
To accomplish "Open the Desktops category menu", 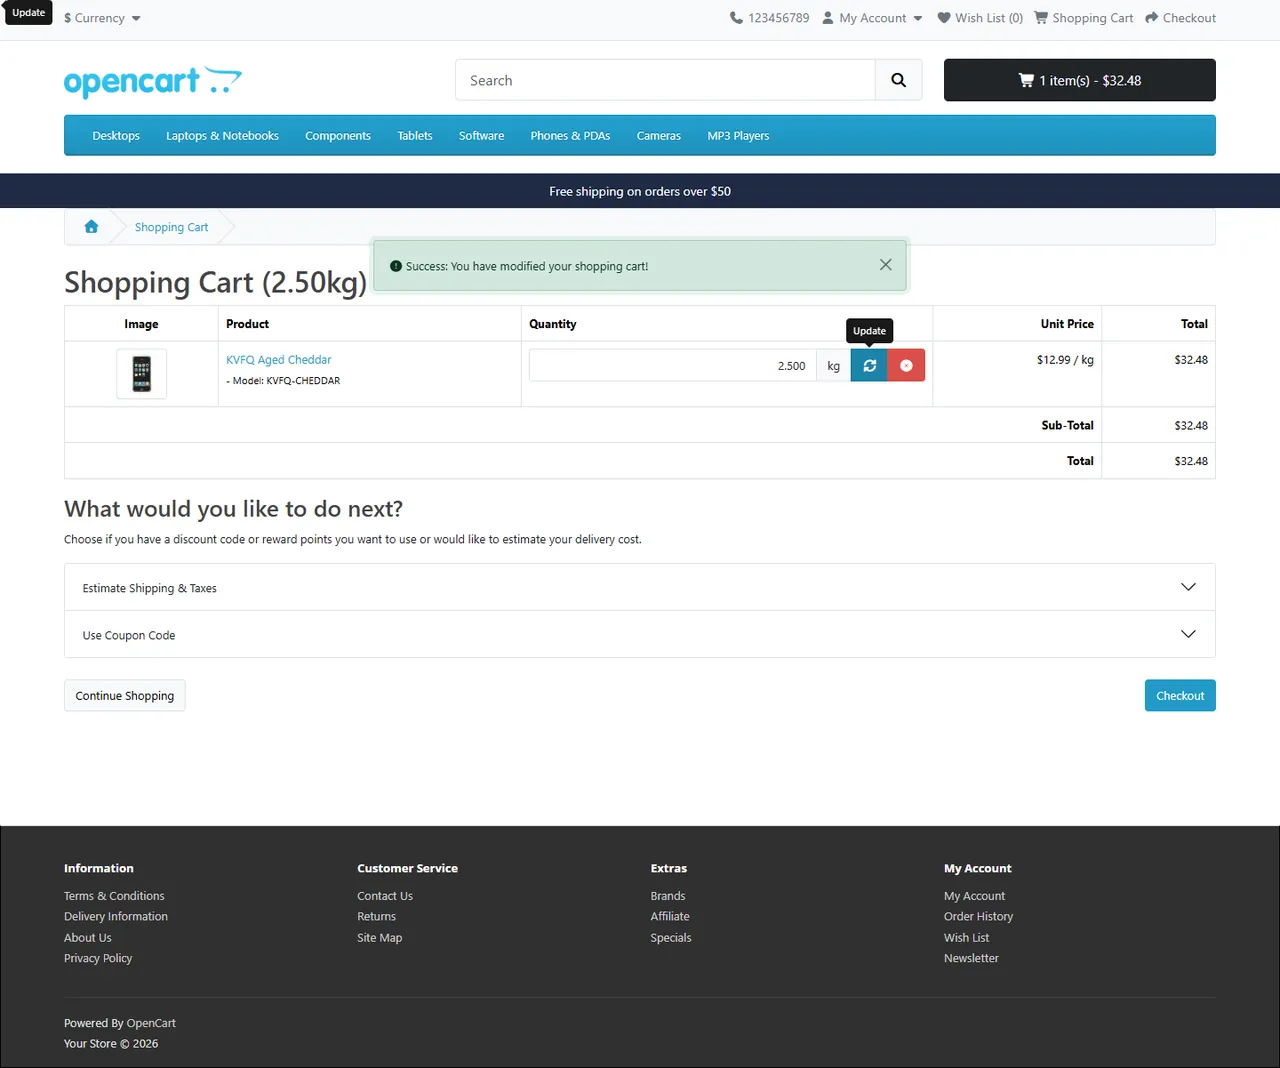I will [x=116, y=136].
